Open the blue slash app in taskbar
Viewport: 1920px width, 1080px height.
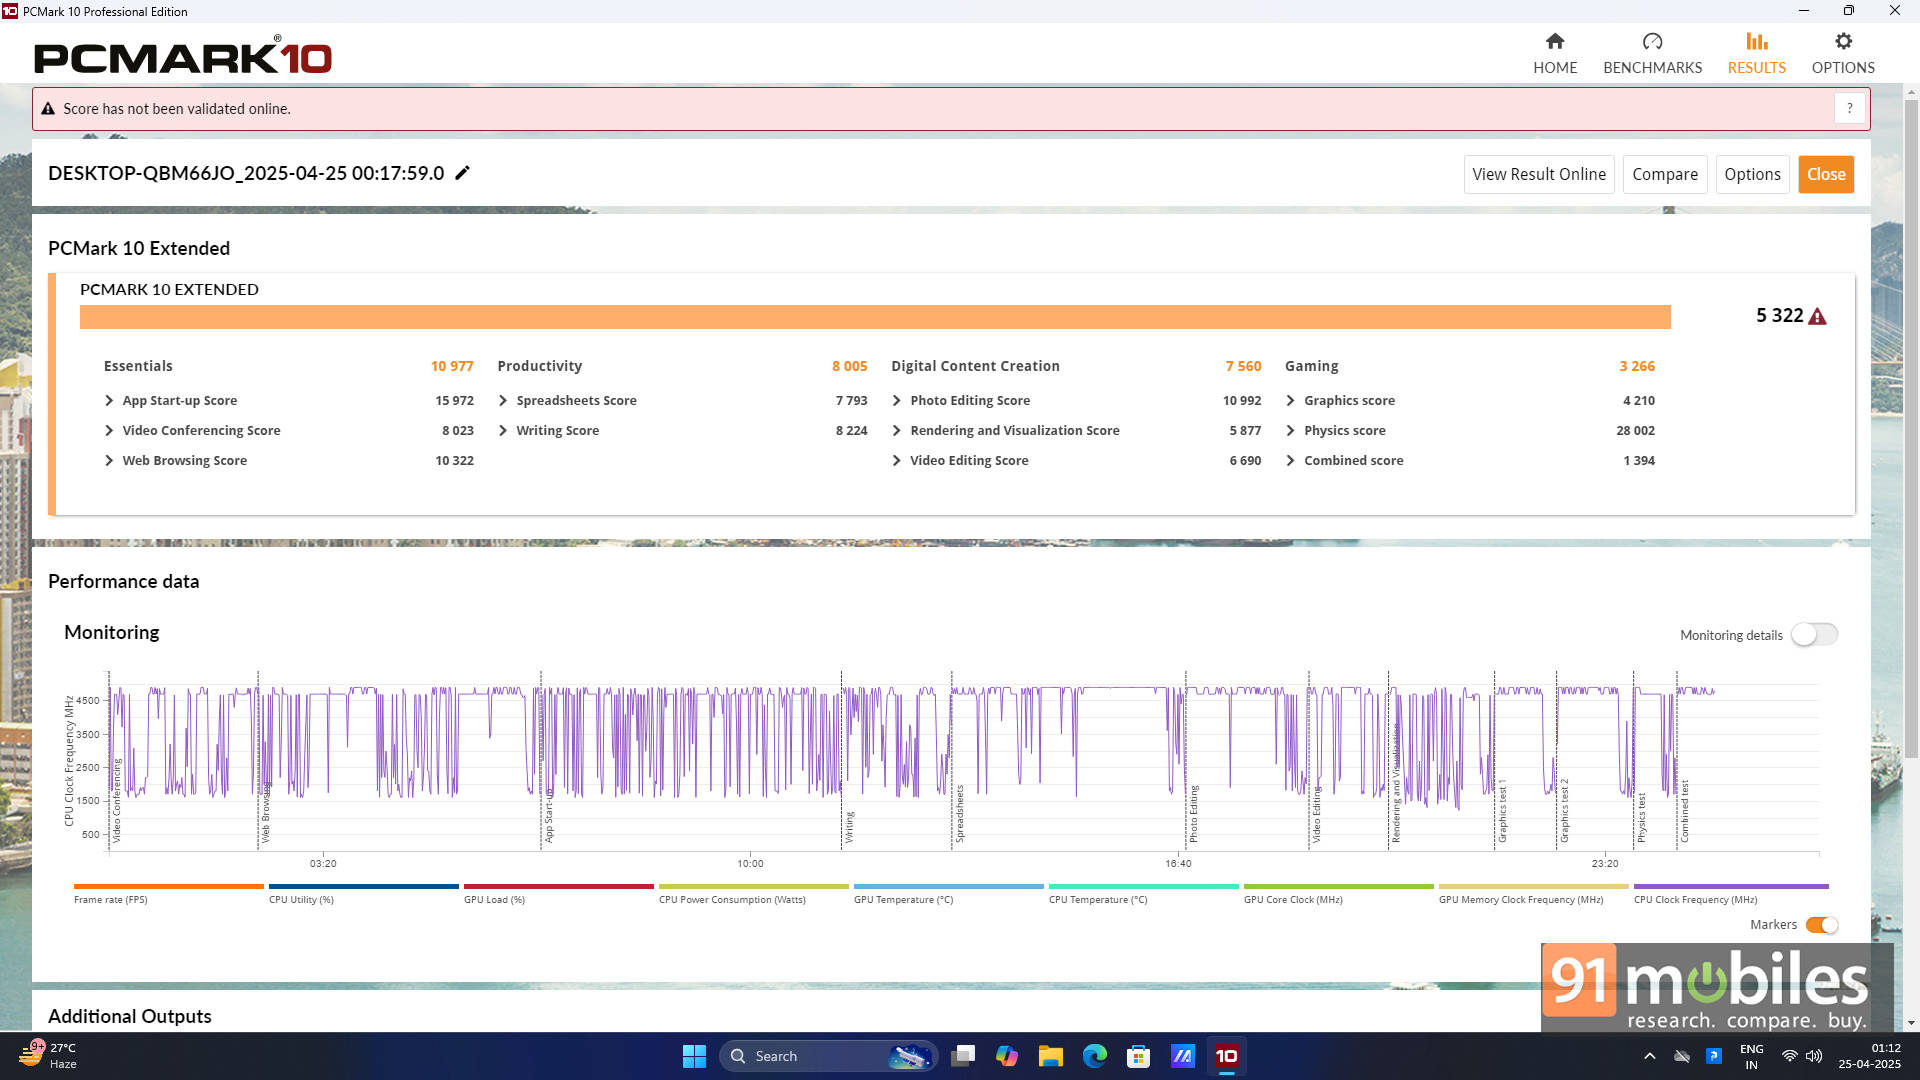1182,1056
